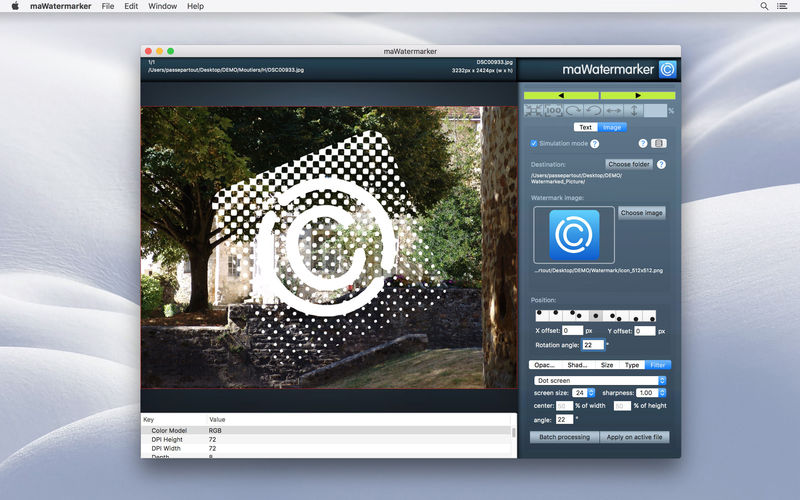Click center % of width field
The image size is (800, 500).
point(564,406)
